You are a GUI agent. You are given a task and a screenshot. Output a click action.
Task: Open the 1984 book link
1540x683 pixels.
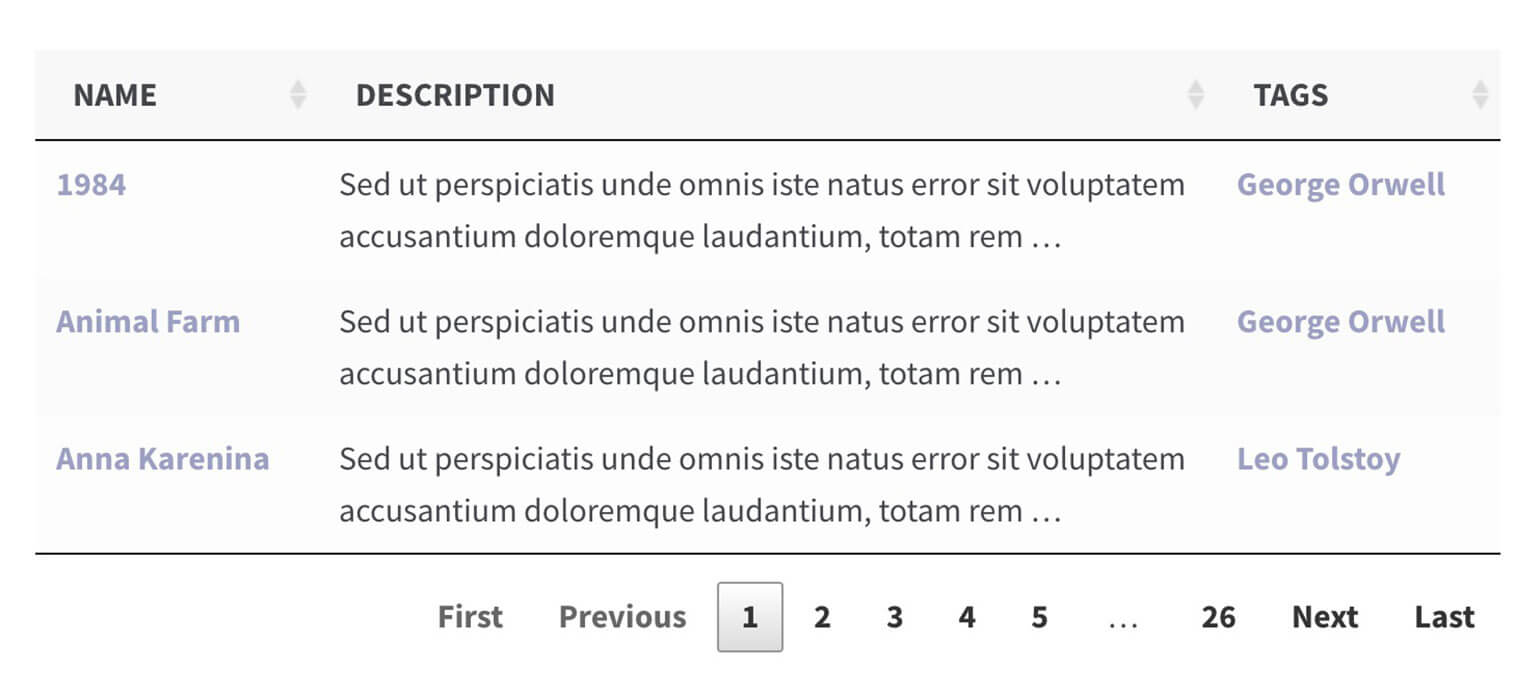(91, 185)
